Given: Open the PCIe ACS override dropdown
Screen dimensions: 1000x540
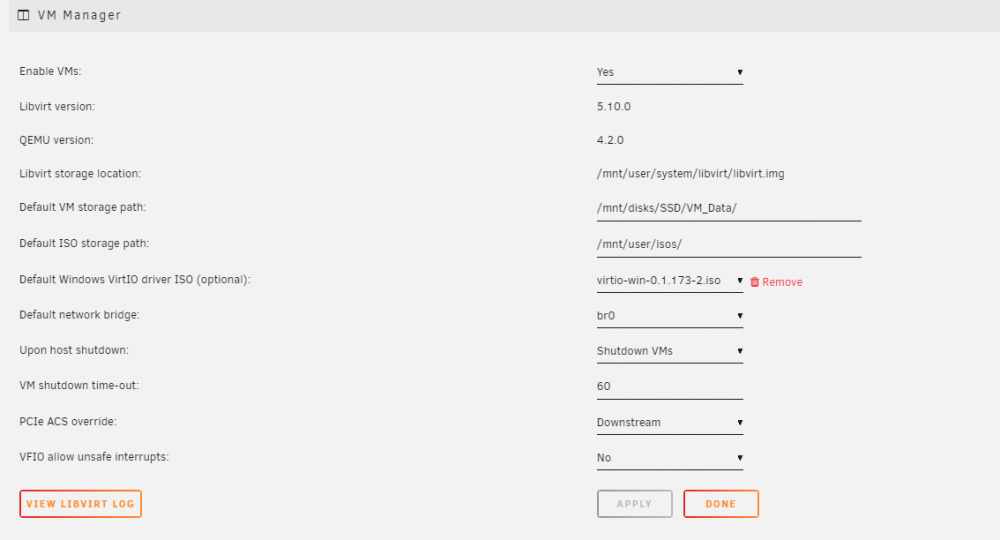Looking at the screenshot, I should [670, 422].
